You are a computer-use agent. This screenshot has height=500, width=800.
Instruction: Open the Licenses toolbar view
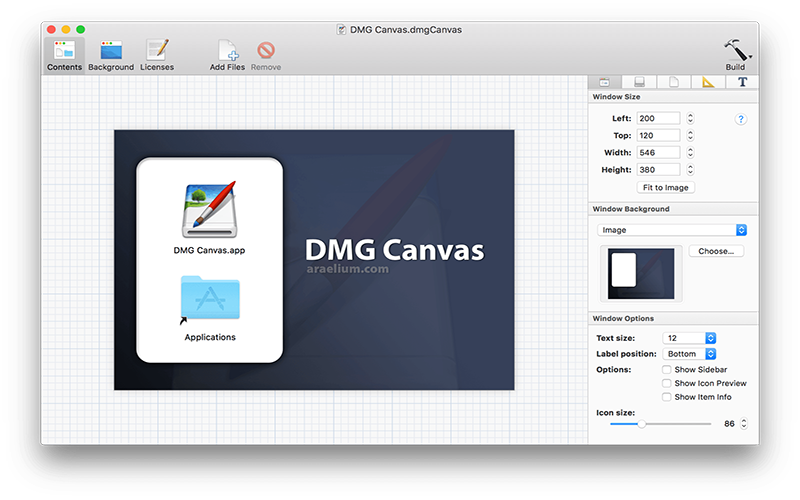tap(157, 56)
